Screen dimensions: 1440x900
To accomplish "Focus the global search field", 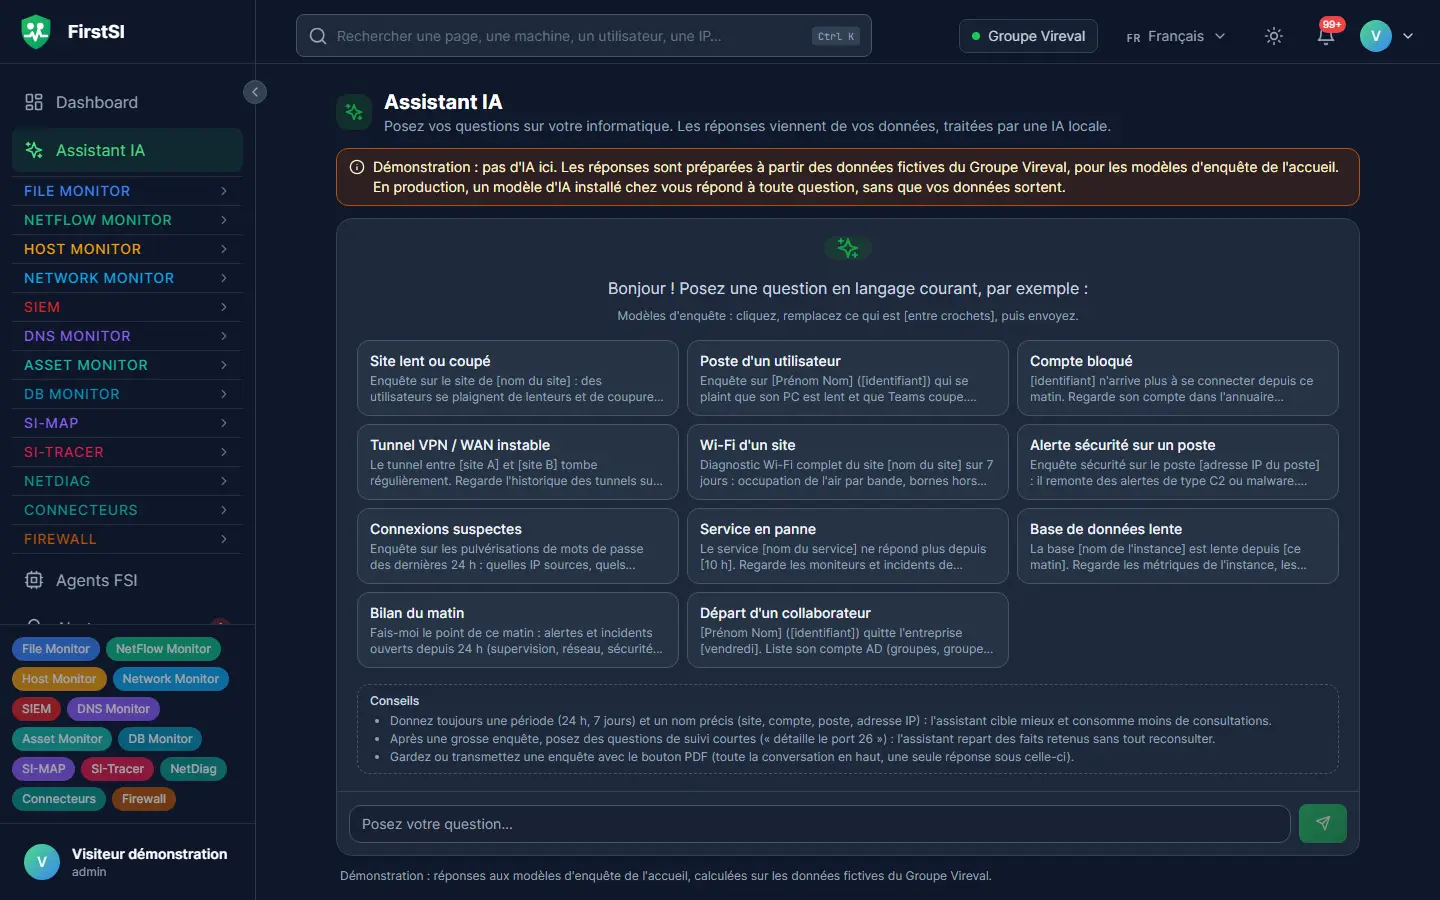I will click(584, 36).
